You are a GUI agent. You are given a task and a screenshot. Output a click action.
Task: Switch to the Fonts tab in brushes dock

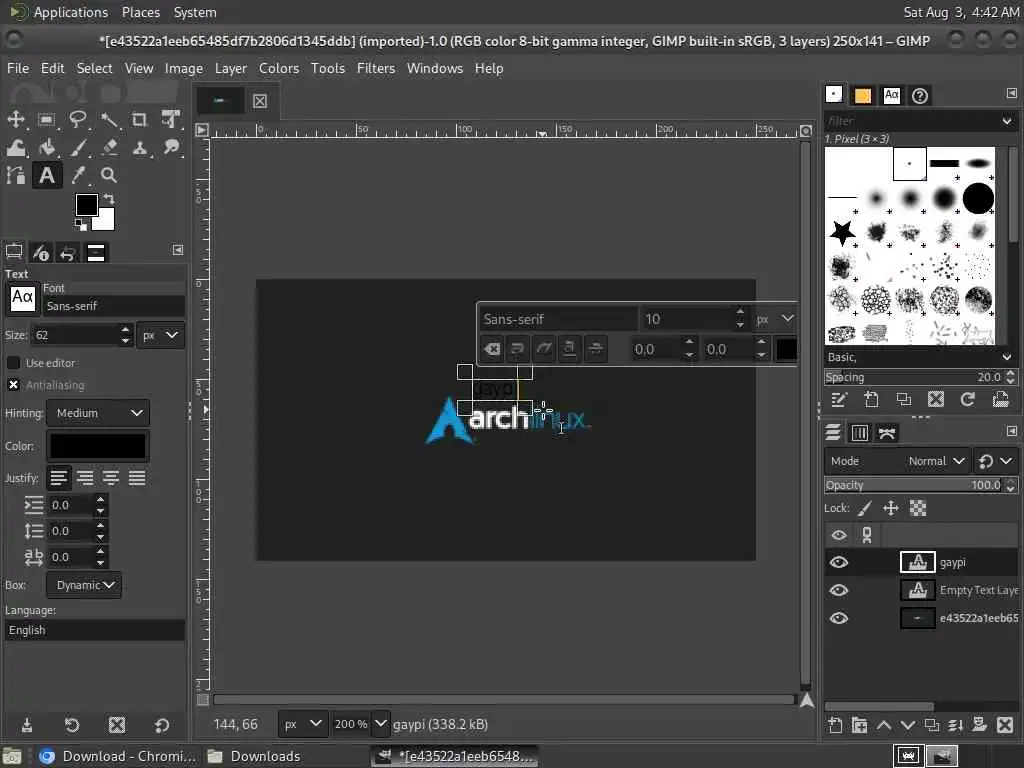pyautogui.click(x=891, y=95)
